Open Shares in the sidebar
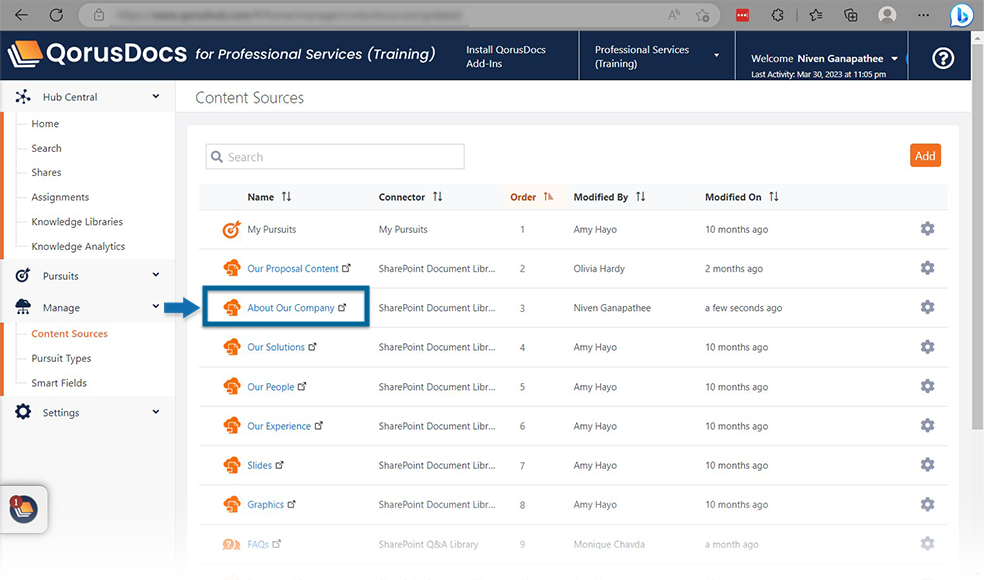984x580 pixels. 46,172
